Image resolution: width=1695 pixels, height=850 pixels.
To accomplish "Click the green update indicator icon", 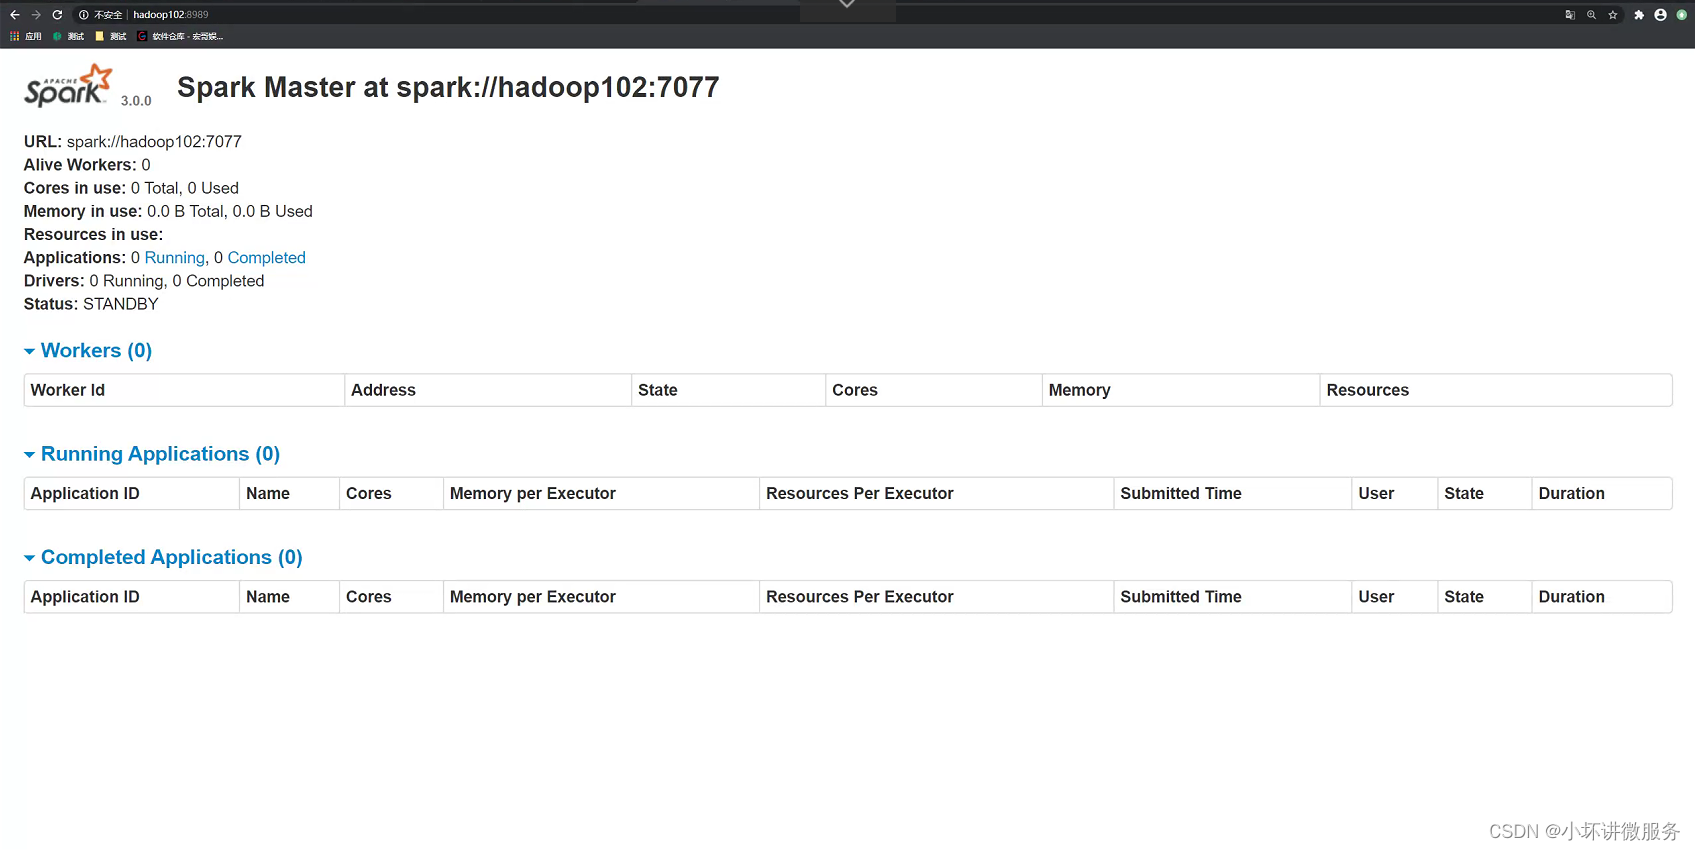I will (1681, 15).
